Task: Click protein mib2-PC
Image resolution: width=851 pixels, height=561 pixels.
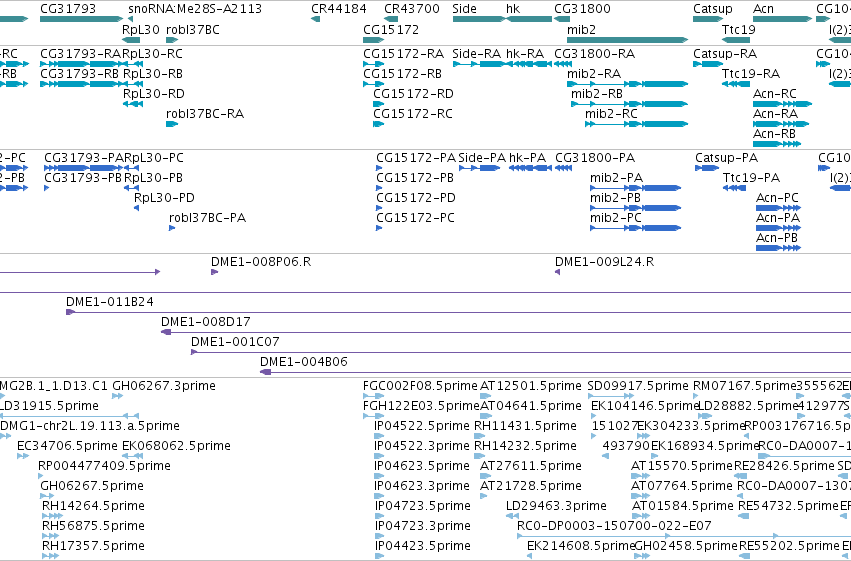Action: click(615, 218)
